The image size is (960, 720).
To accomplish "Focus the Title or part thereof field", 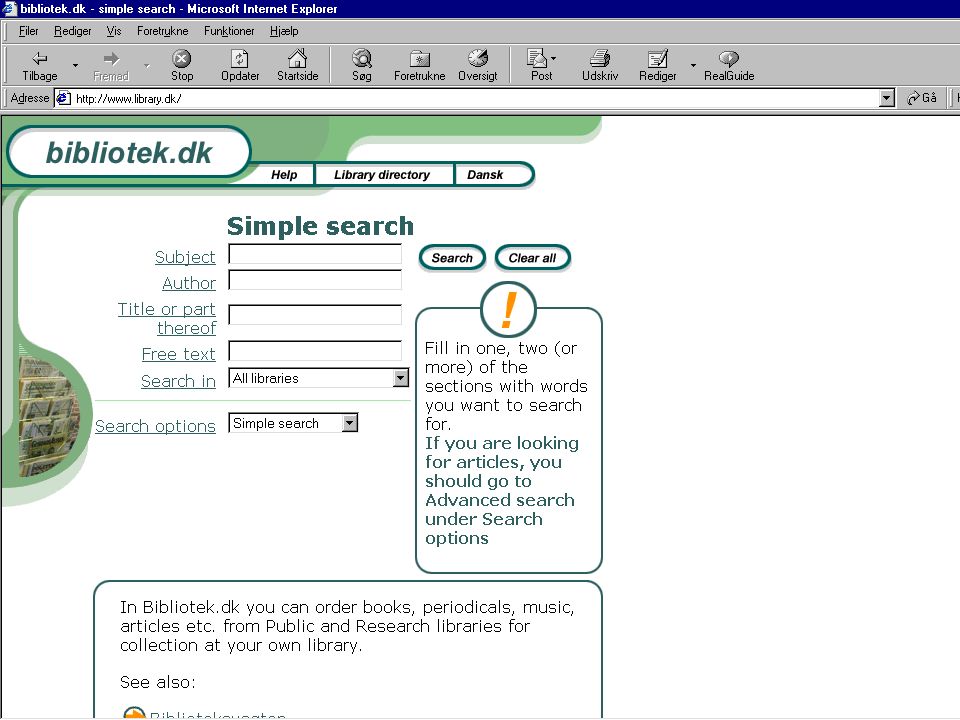I will click(315, 315).
